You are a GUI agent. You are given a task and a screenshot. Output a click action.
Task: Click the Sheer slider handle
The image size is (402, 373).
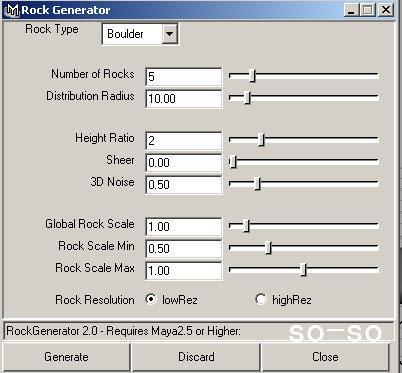pos(234,161)
